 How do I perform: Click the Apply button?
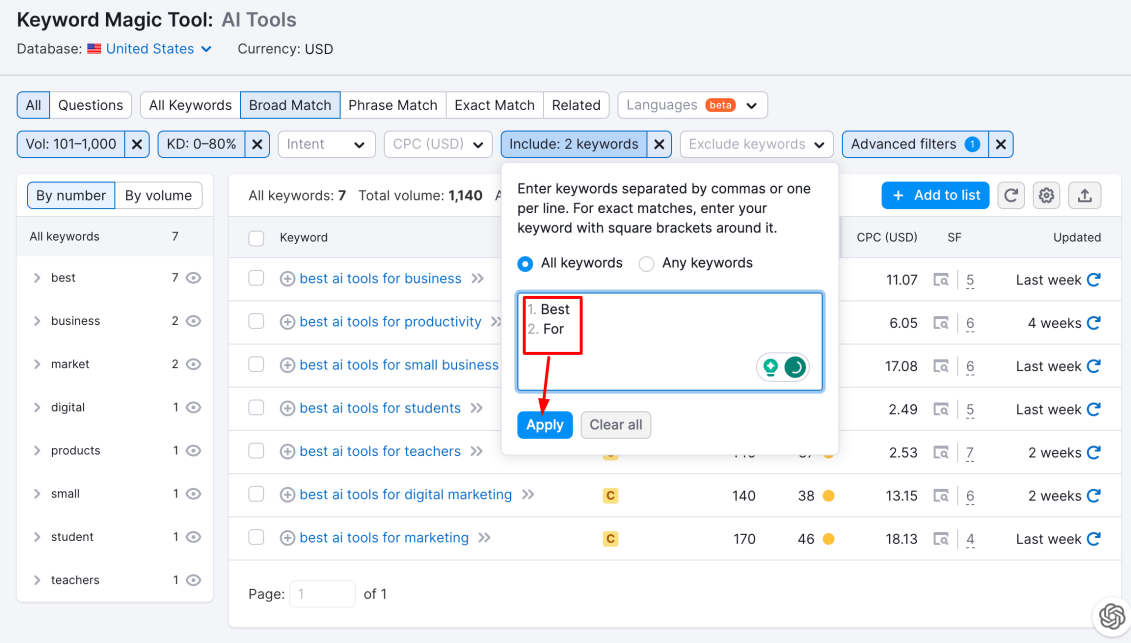tap(545, 425)
